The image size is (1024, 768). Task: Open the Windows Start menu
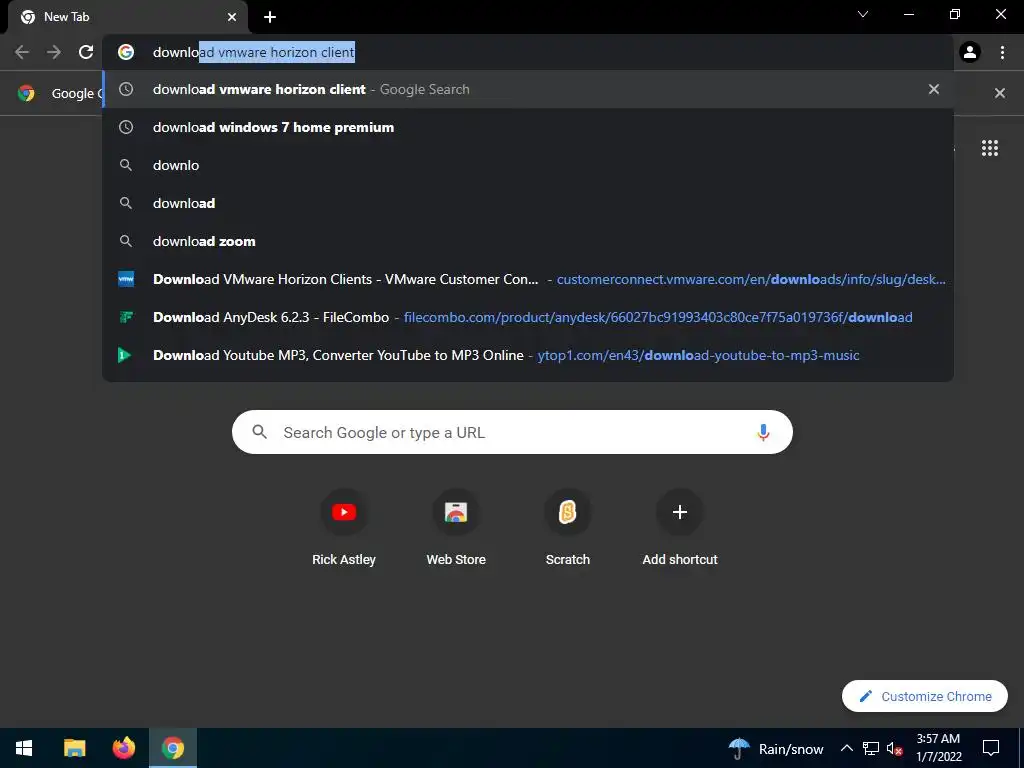click(24, 748)
